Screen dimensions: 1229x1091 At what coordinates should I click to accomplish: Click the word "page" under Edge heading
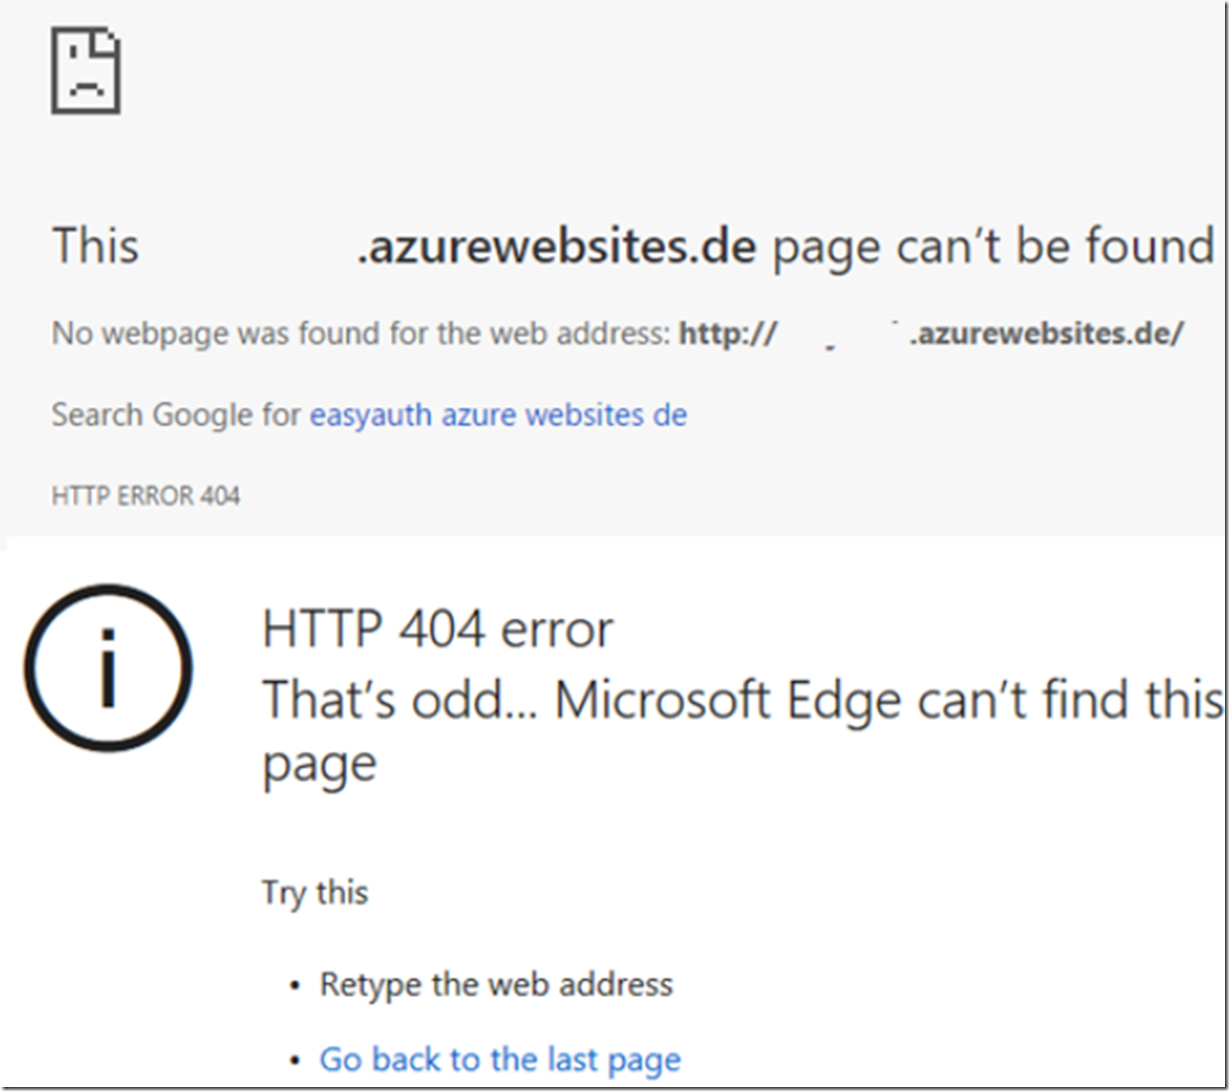pyautogui.click(x=319, y=765)
